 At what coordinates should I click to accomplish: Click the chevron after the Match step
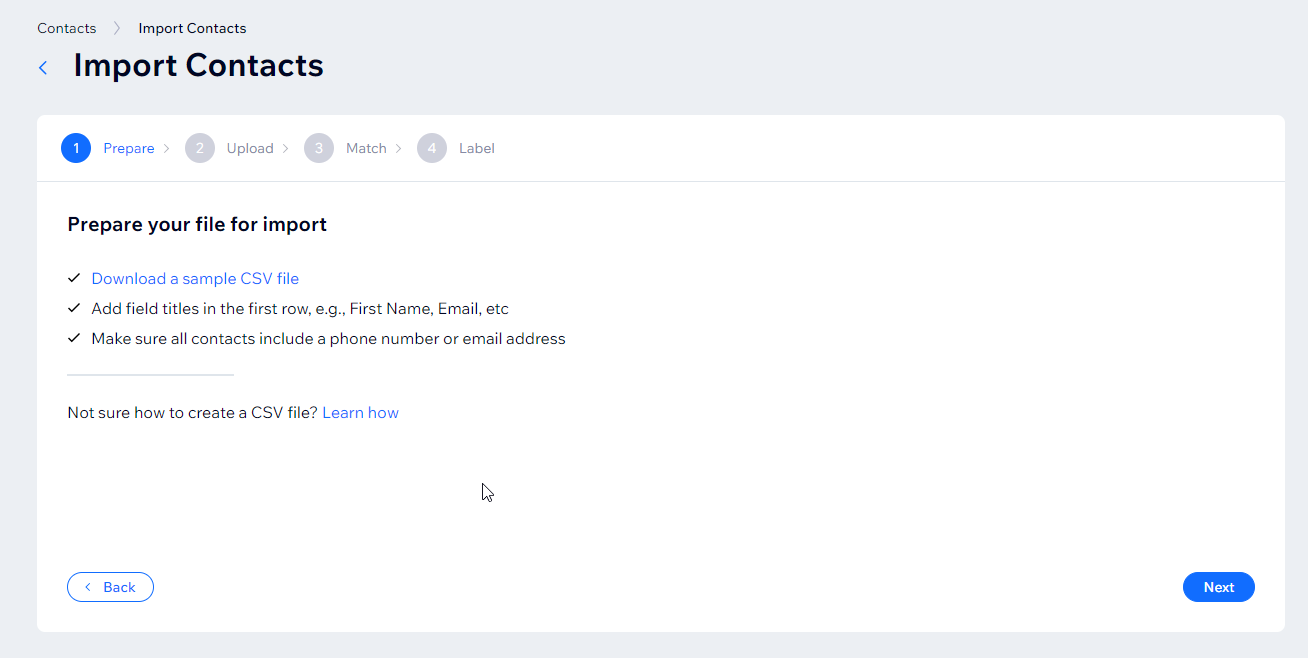click(398, 148)
